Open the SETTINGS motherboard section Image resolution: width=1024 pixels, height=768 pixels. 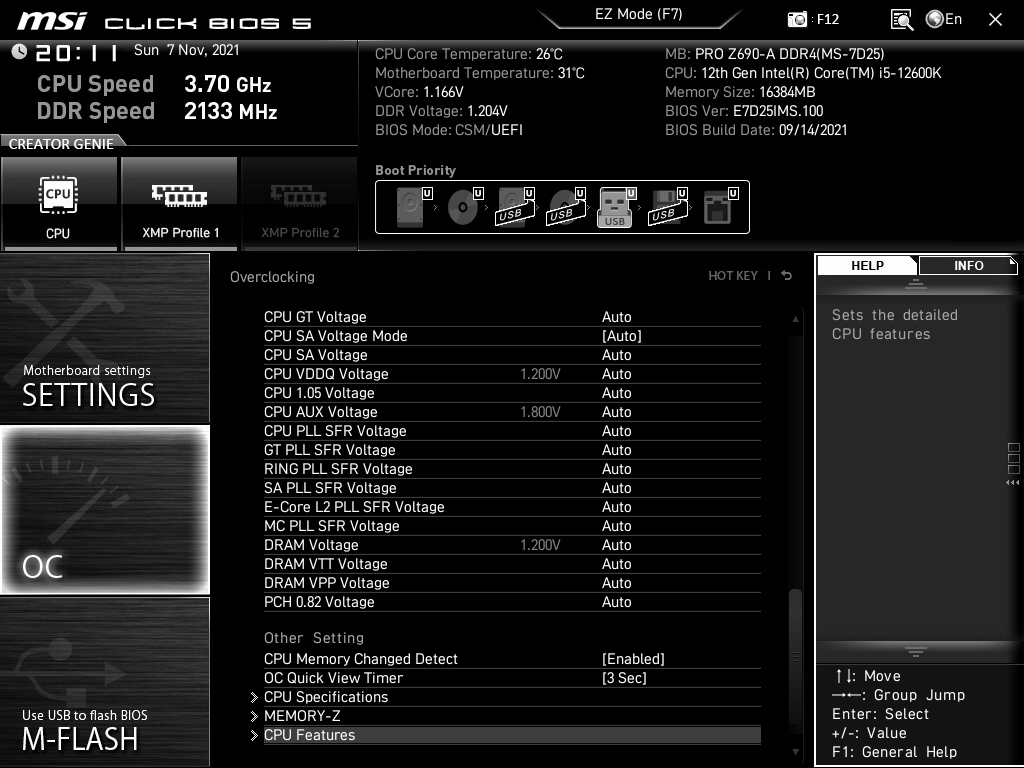click(104, 338)
